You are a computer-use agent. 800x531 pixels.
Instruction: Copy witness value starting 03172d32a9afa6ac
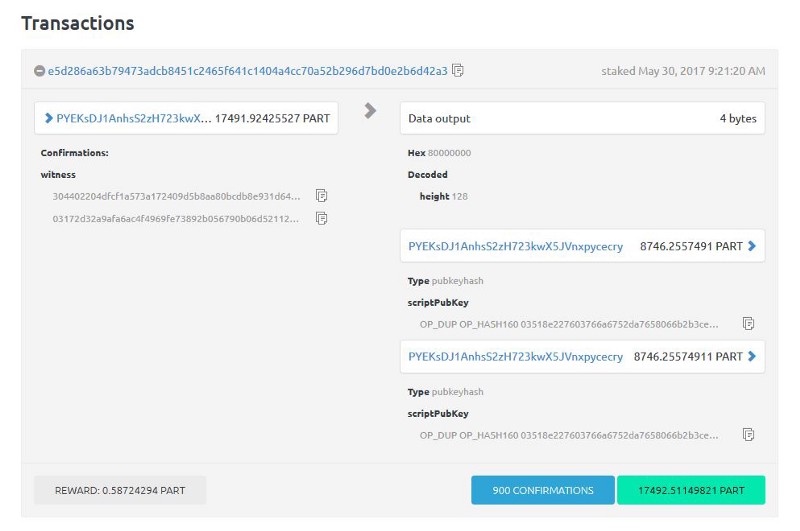coord(321,218)
